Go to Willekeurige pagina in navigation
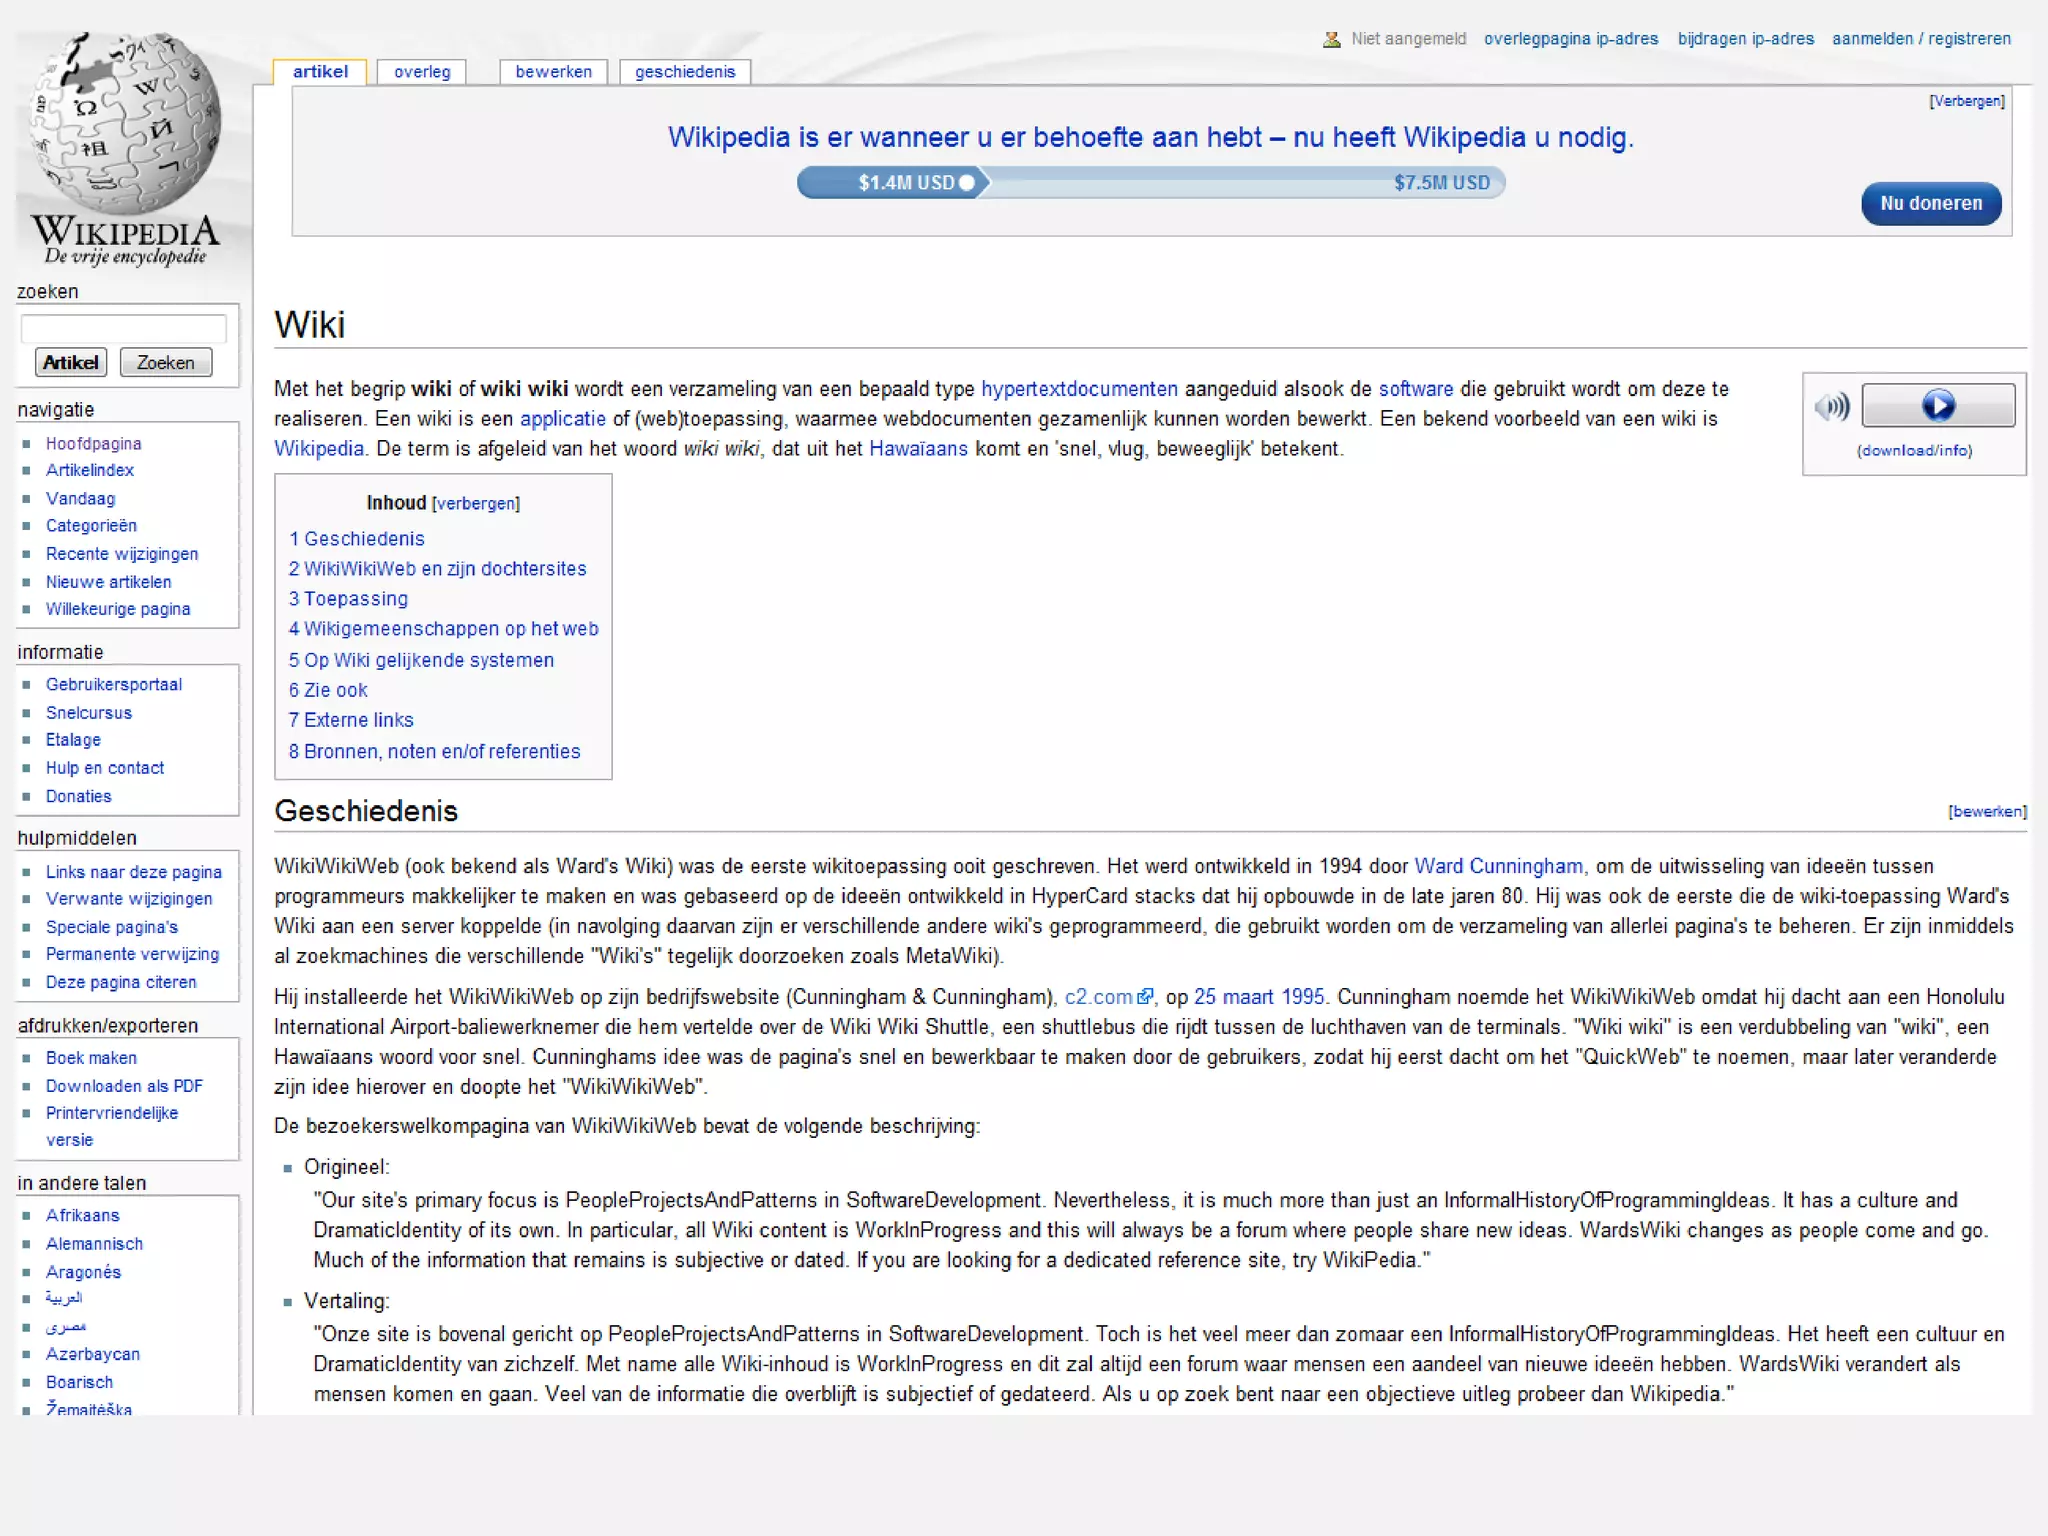The height and width of the screenshot is (1536, 2048). tap(118, 609)
